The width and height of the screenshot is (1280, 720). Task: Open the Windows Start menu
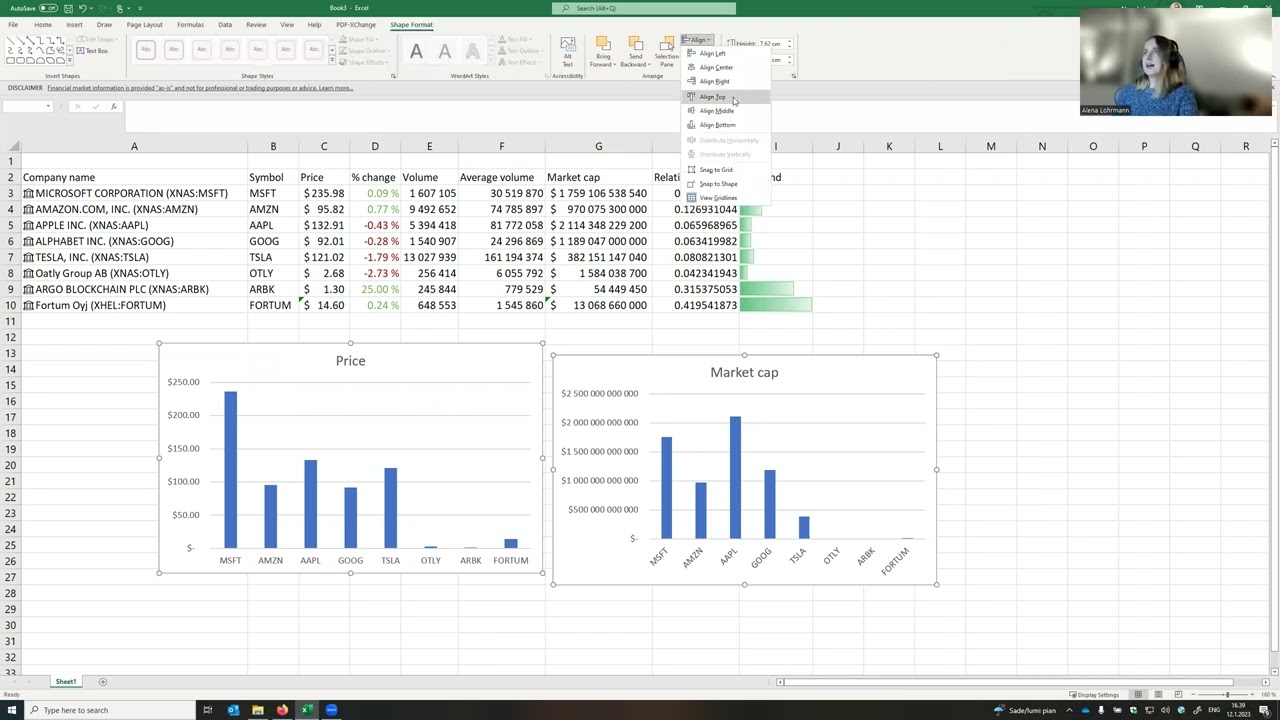click(x=10, y=710)
